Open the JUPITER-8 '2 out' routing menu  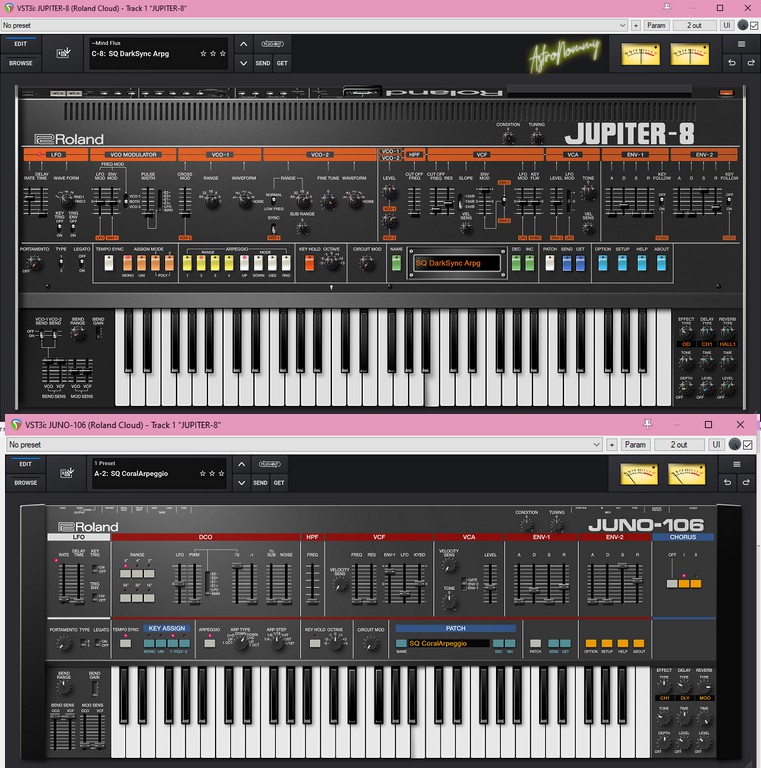click(694, 25)
